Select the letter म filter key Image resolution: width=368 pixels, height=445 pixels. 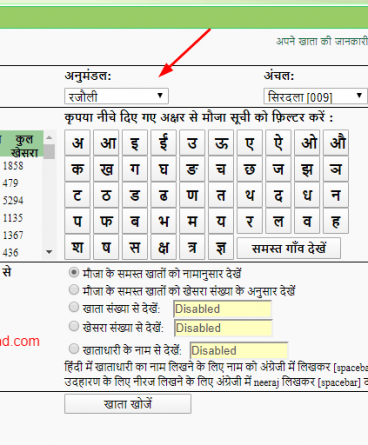point(192,221)
